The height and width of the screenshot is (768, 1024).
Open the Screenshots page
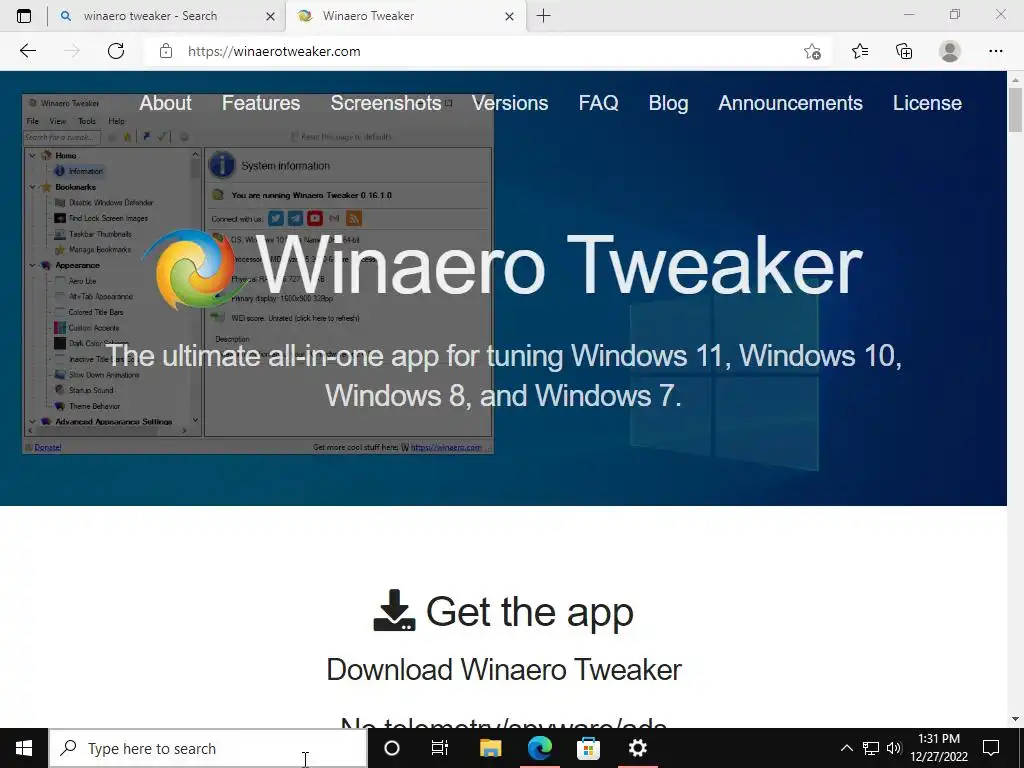(386, 103)
